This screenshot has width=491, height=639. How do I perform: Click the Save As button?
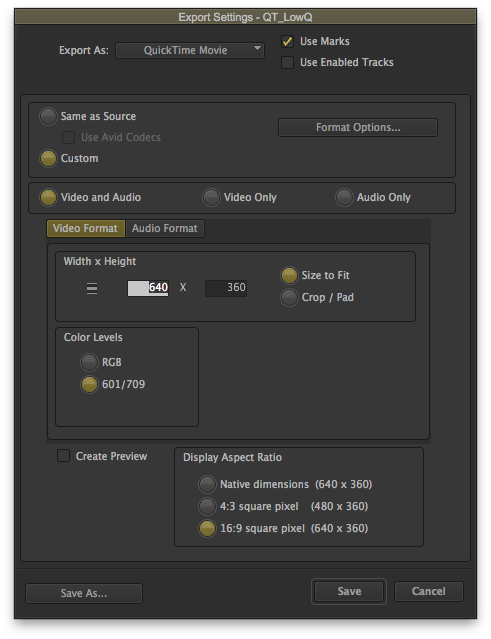click(x=84, y=593)
